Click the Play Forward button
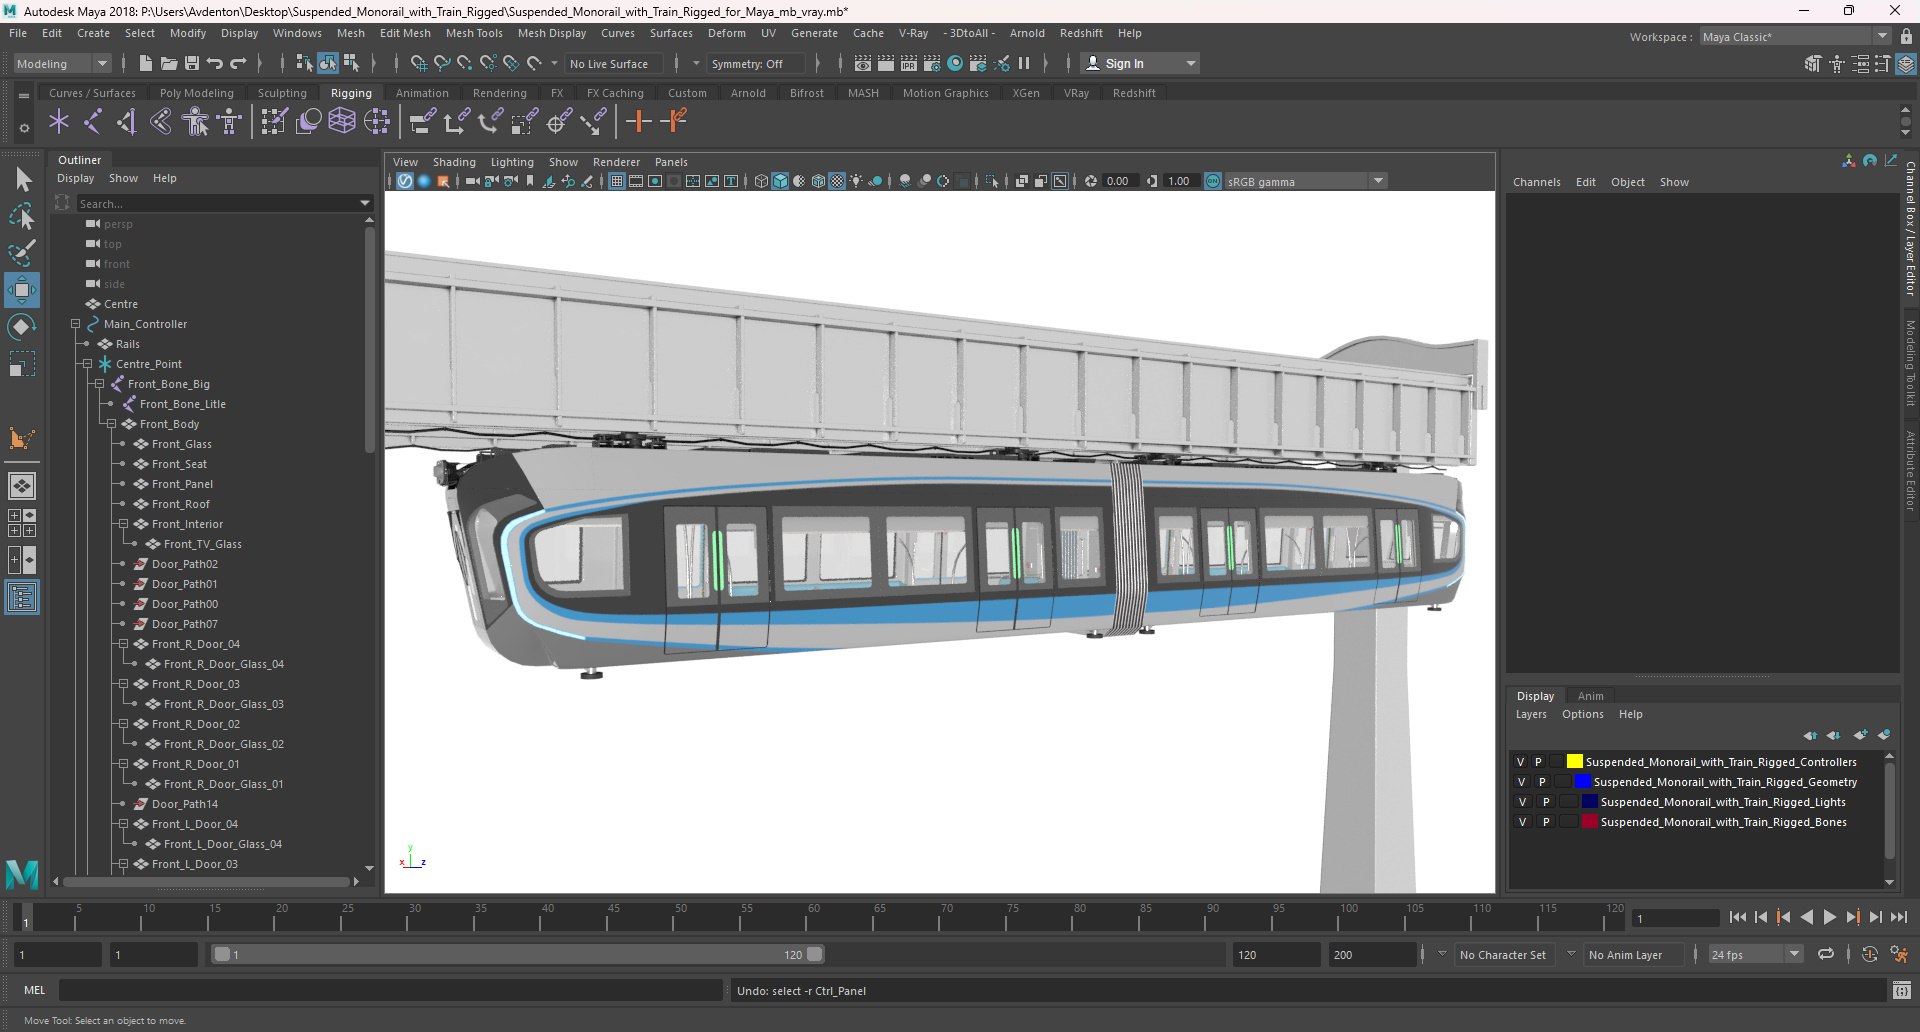Screen dimensions: 1920x1032 point(1830,917)
